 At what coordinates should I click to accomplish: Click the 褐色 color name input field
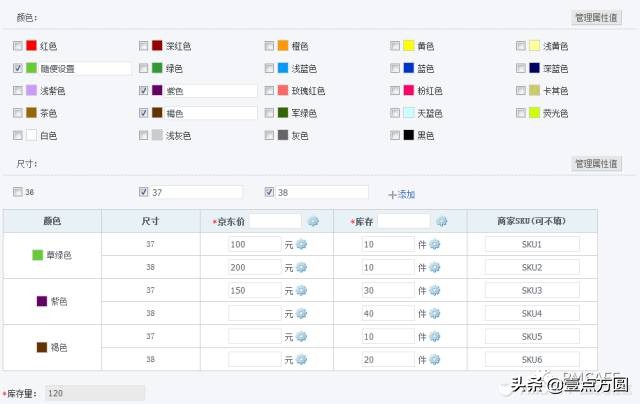coord(211,113)
